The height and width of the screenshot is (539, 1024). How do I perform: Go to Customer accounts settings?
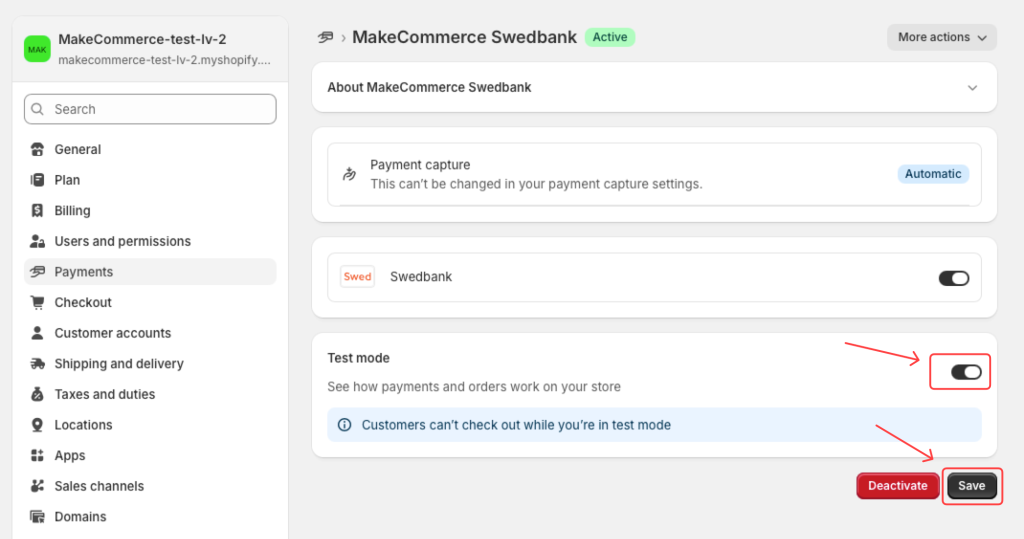(112, 333)
